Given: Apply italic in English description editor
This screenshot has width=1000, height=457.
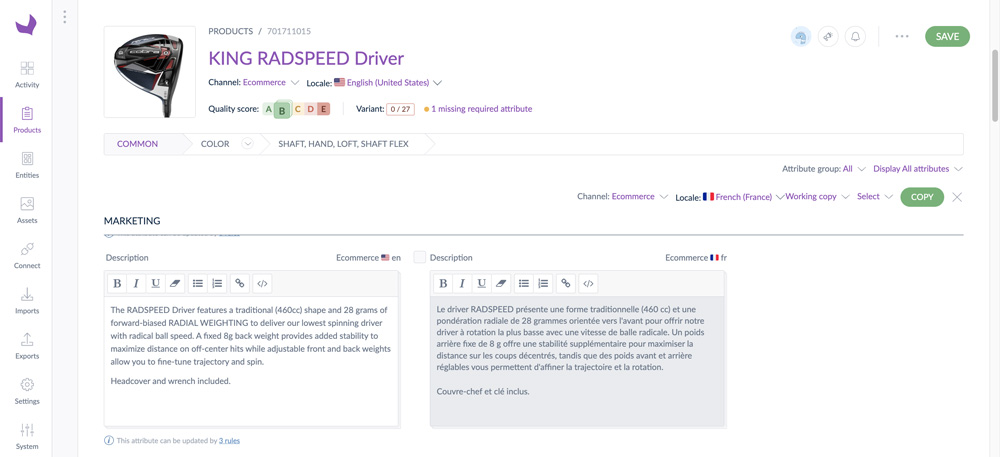Looking at the screenshot, I should [136, 283].
